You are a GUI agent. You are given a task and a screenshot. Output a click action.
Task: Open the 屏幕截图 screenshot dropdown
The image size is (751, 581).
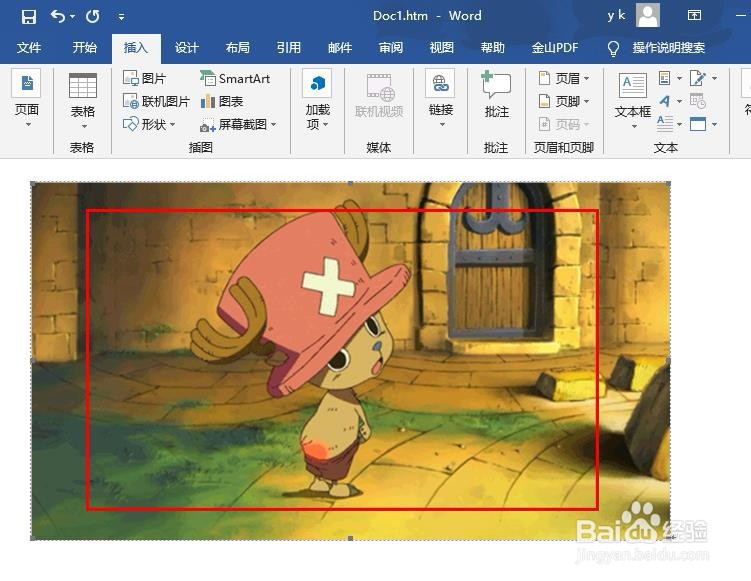(238, 124)
